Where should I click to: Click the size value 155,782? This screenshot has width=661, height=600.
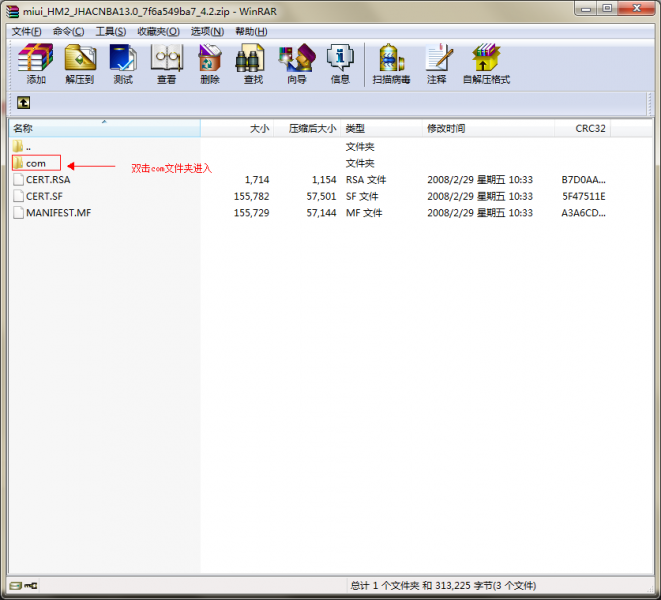(x=252, y=196)
